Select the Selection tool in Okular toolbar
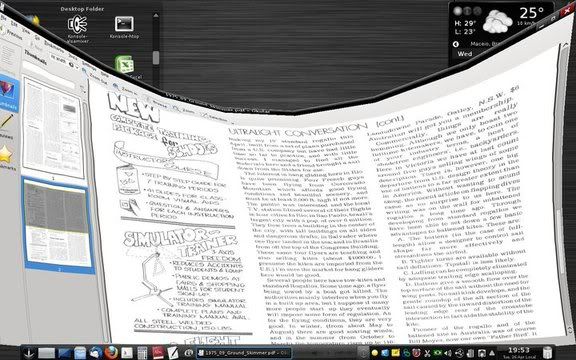The height and width of the screenshot is (360, 576). pos(215,118)
